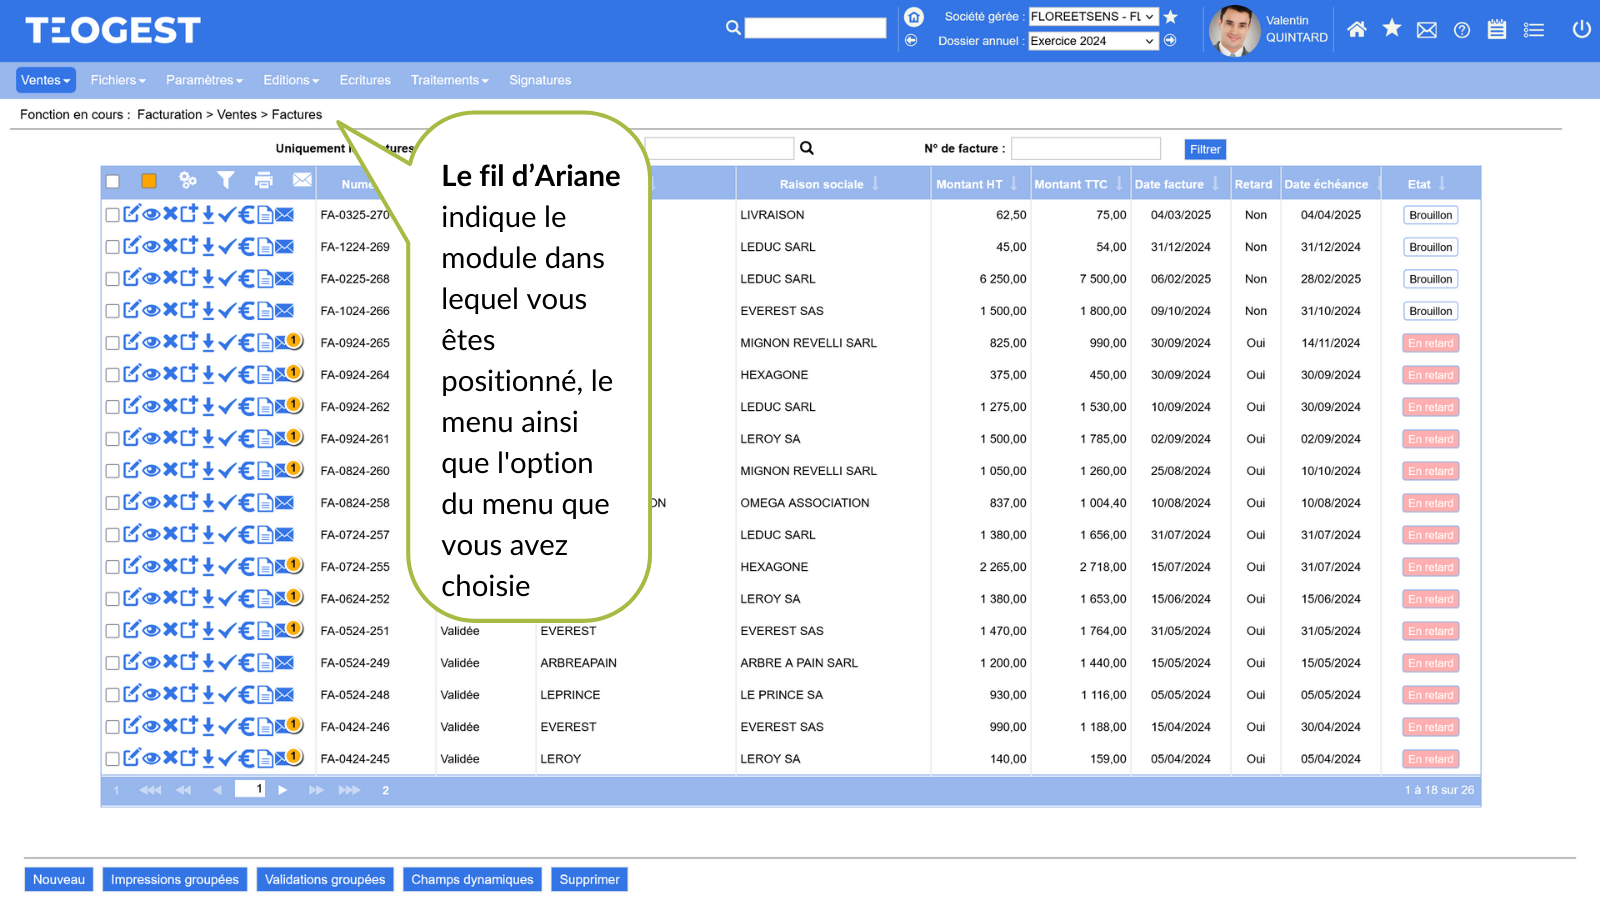1600x900 pixels.
Task: View invoice FA-0724-257 using the eye icon
Action: (151, 534)
